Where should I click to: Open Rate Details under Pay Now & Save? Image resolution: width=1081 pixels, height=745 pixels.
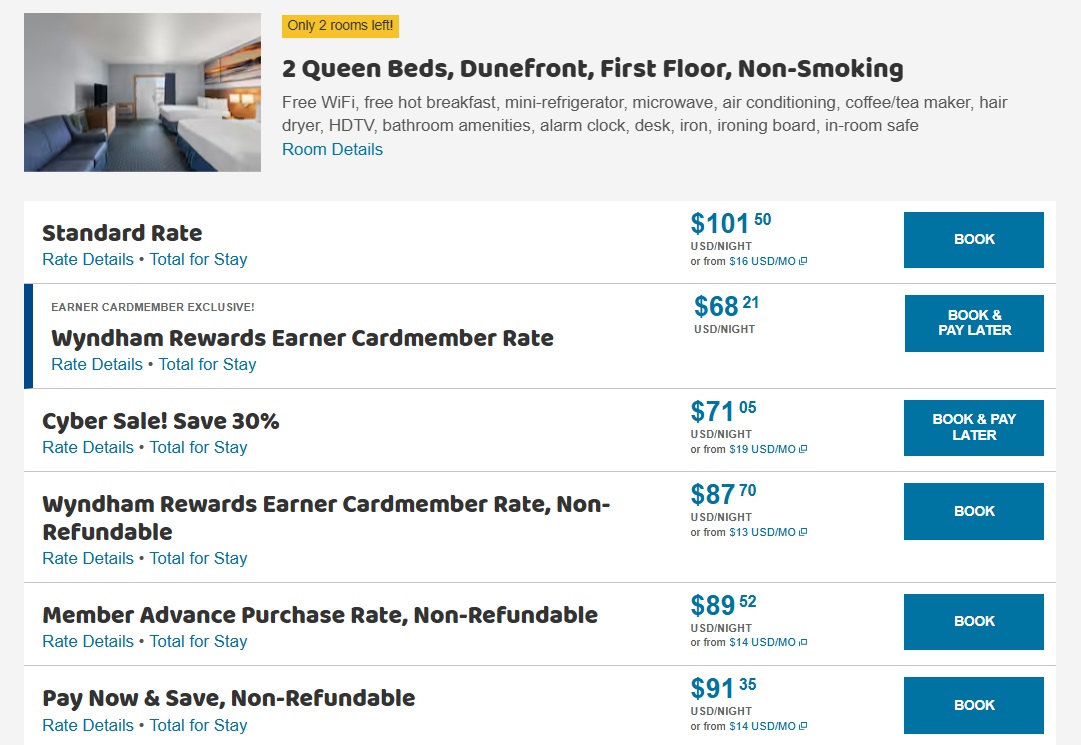pos(87,725)
